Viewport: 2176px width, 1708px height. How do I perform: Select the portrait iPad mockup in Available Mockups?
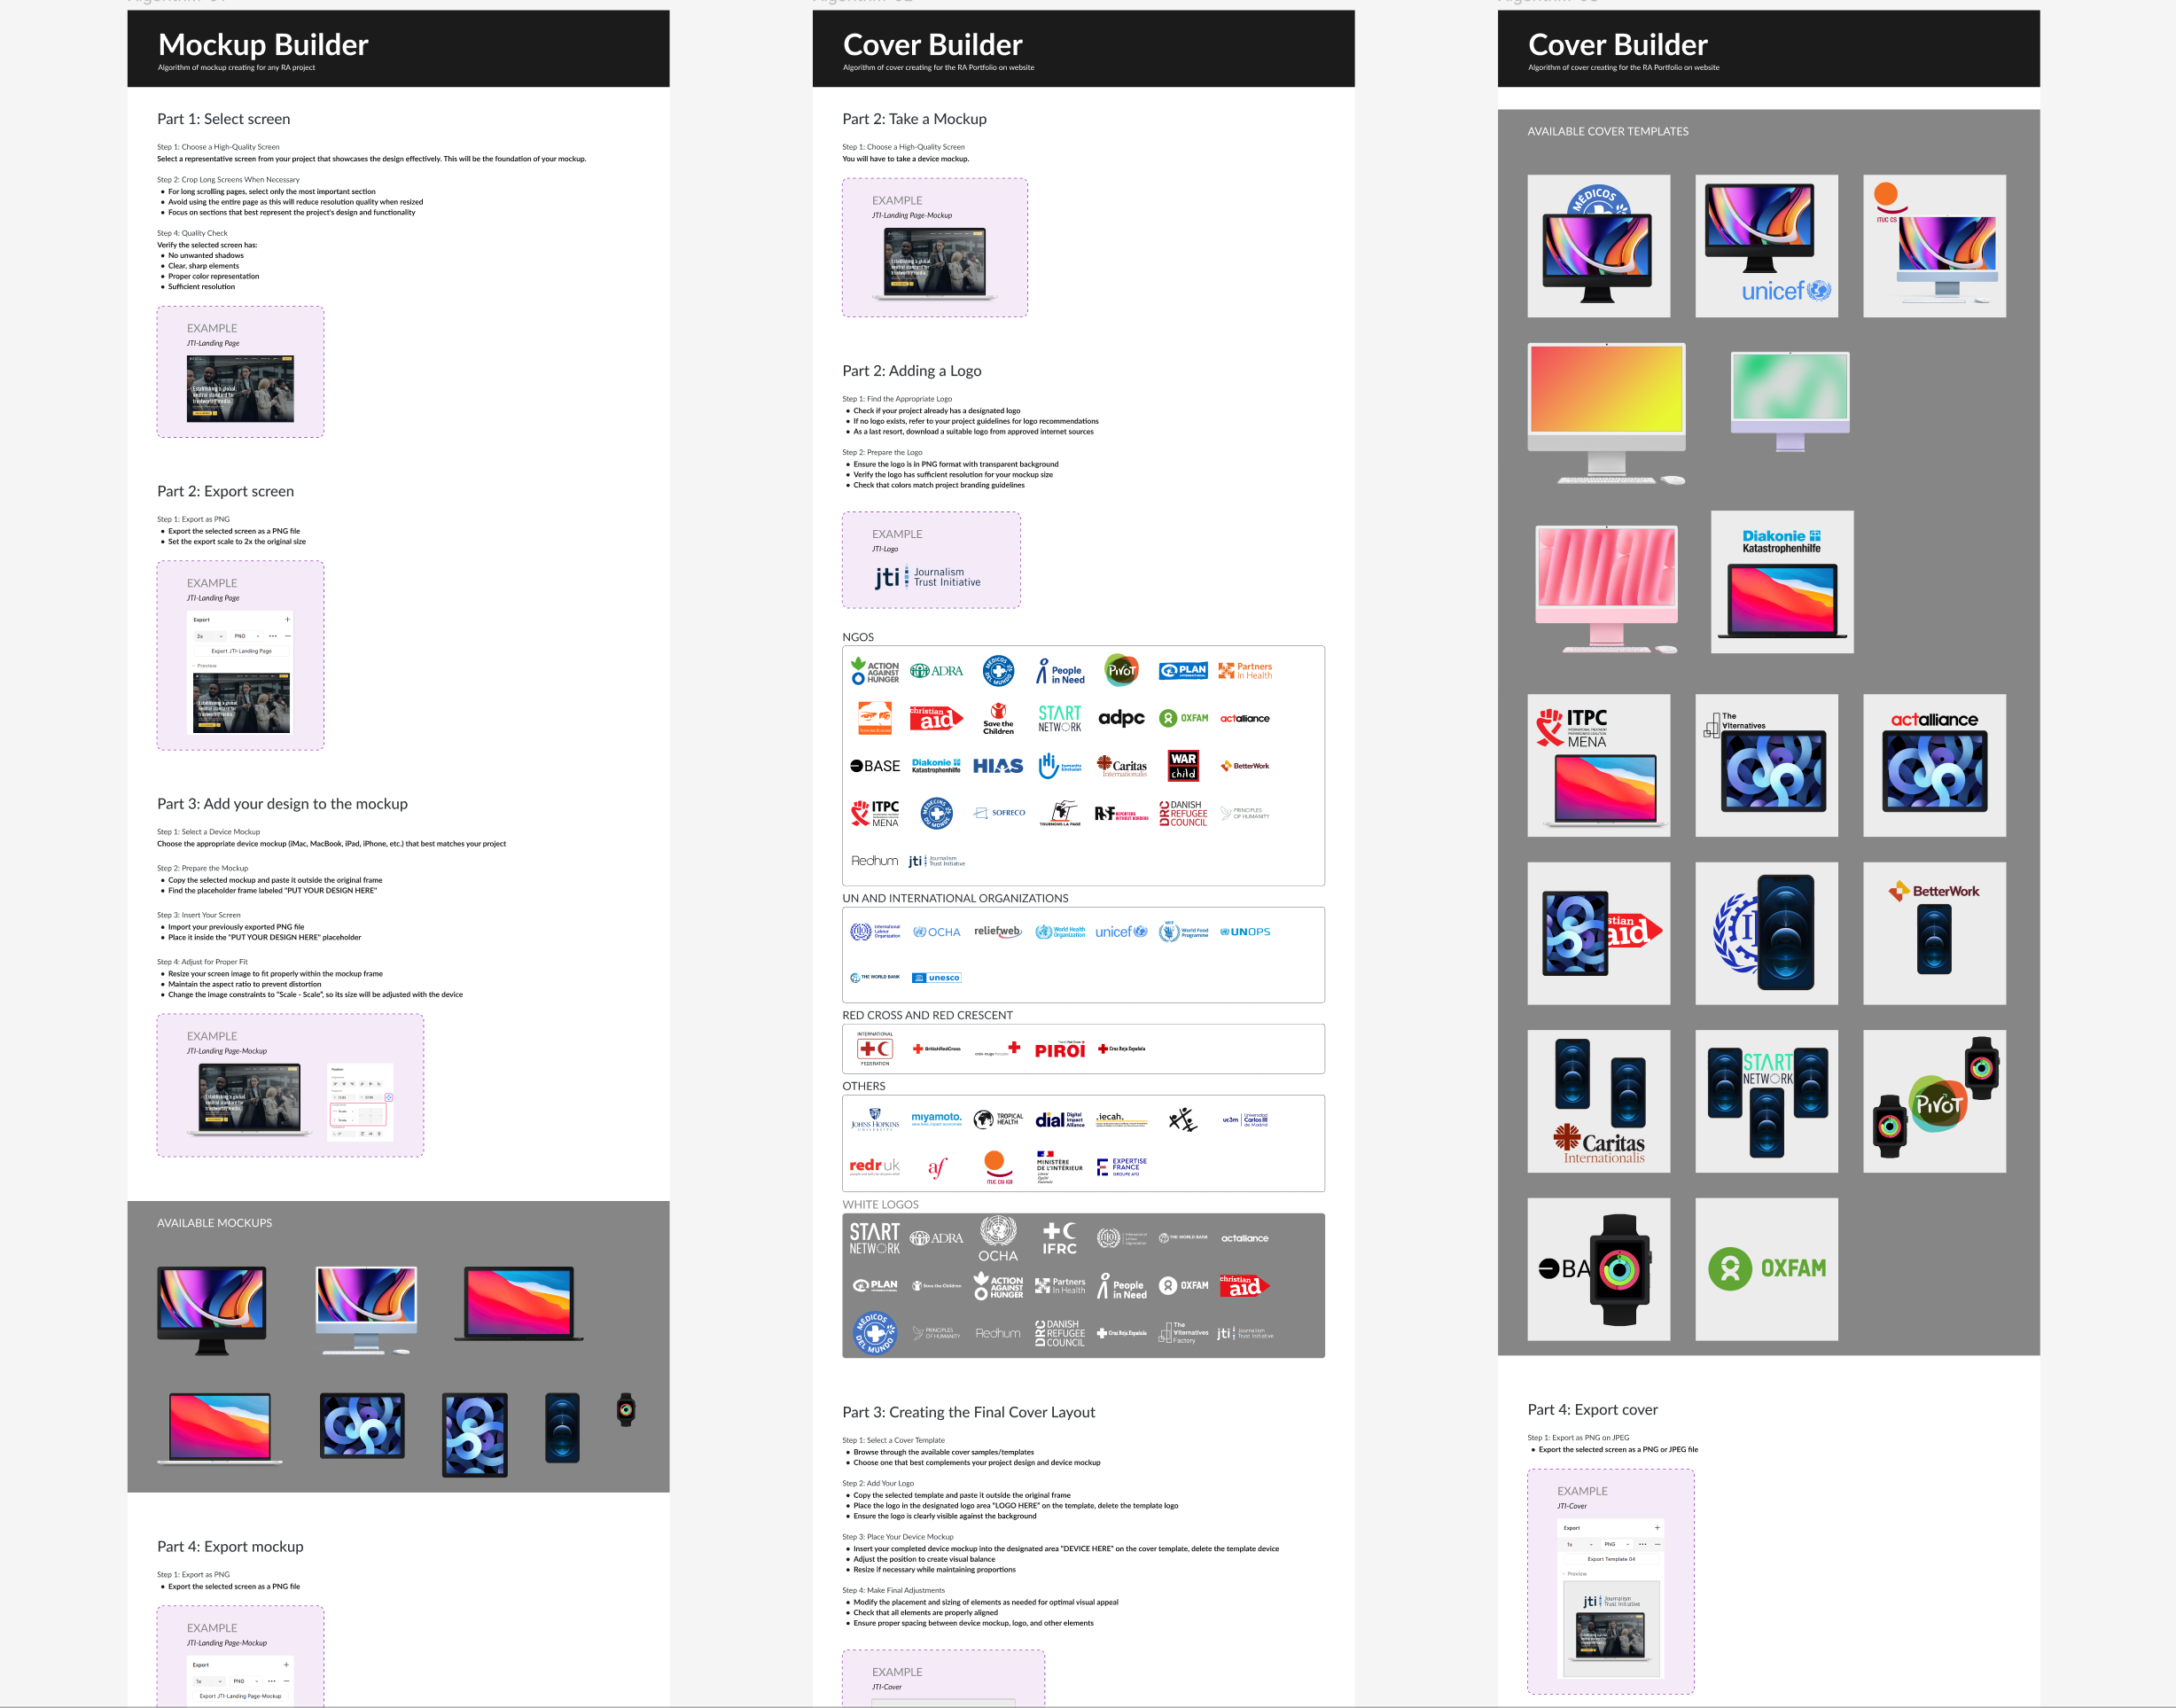pos(475,1435)
